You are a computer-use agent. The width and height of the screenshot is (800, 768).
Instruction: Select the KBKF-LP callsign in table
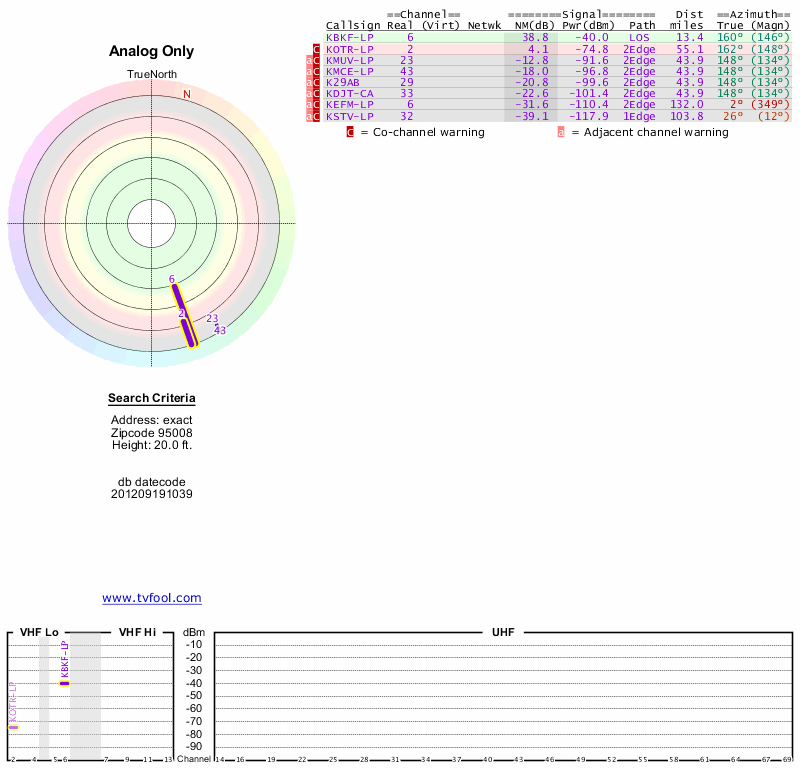349,37
